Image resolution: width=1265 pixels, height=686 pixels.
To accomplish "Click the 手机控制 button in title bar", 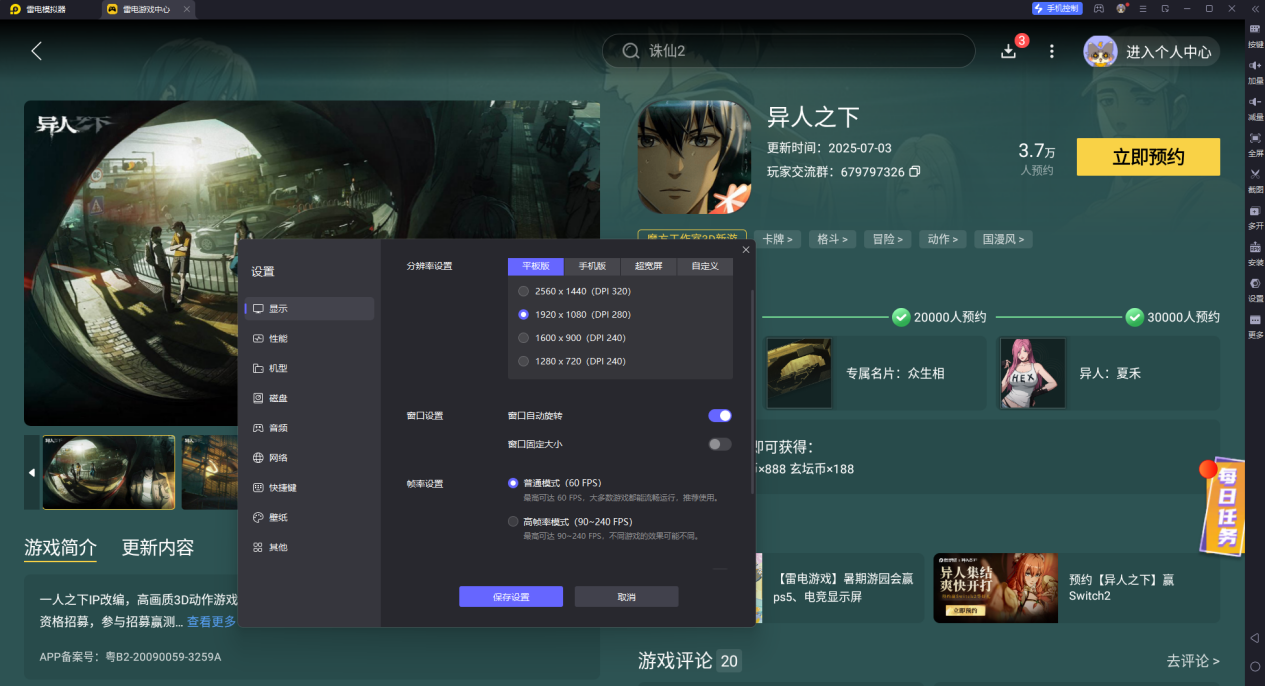I will (1057, 8).
